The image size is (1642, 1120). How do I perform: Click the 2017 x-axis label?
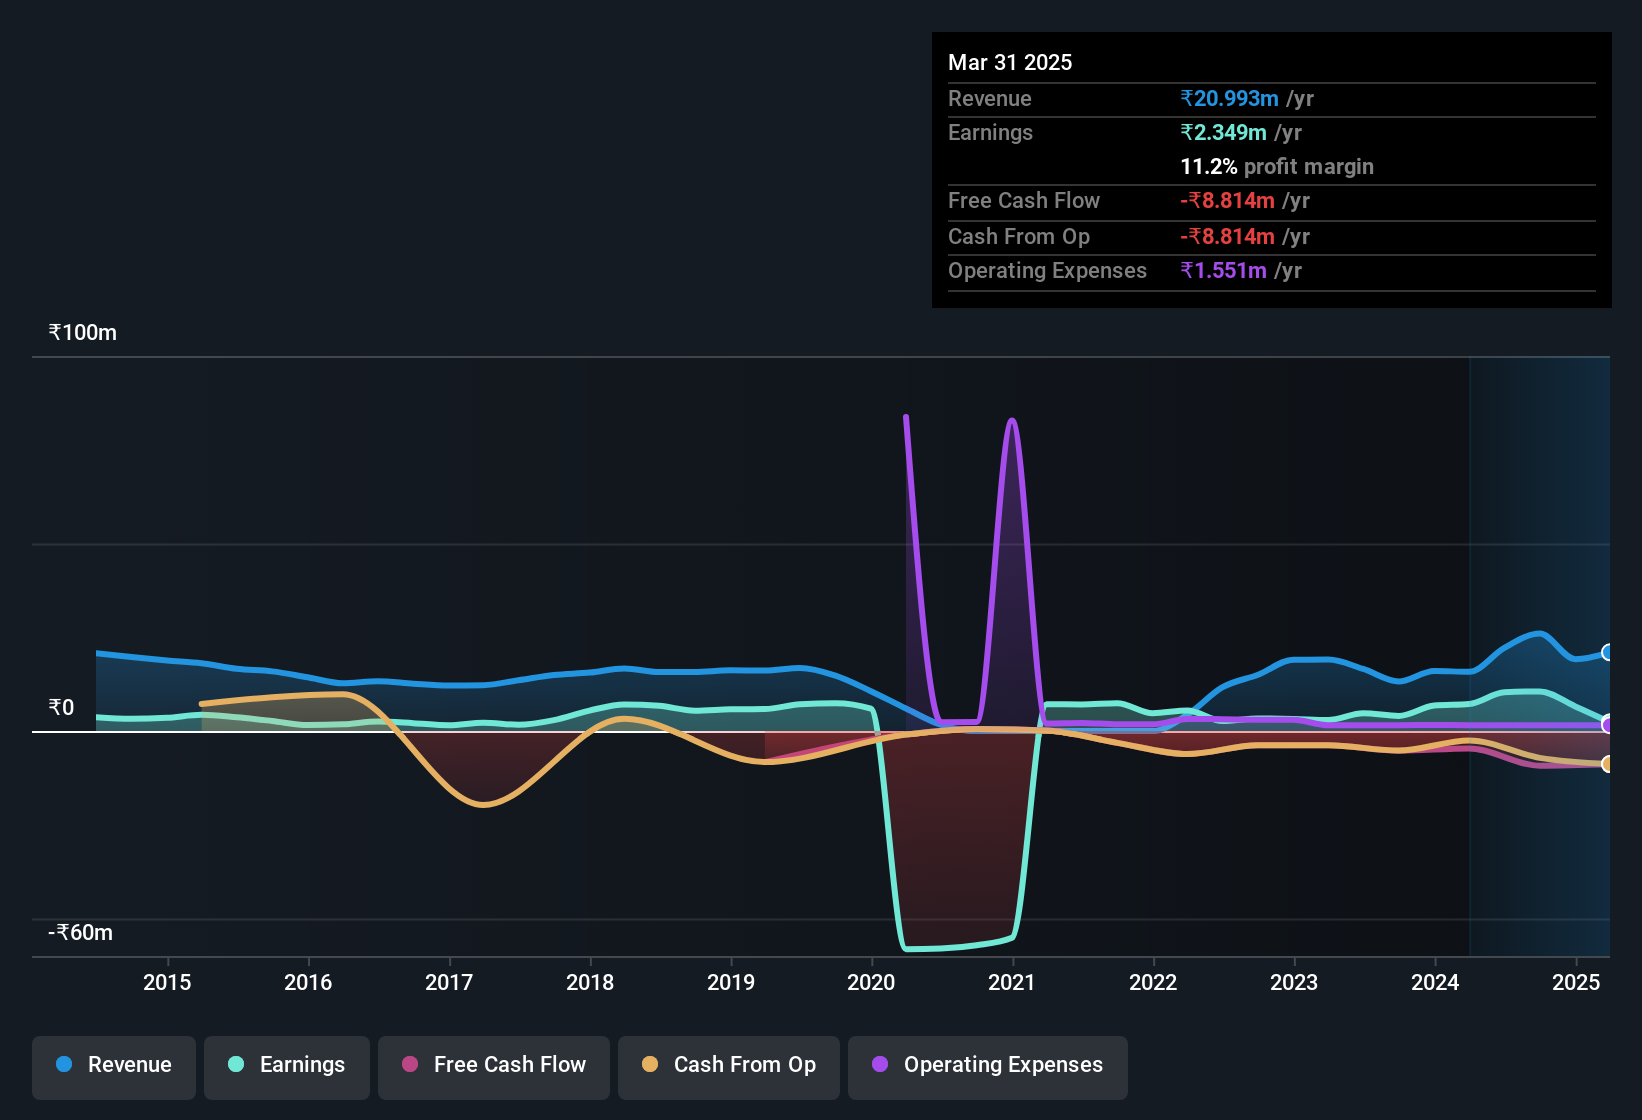pos(449,983)
